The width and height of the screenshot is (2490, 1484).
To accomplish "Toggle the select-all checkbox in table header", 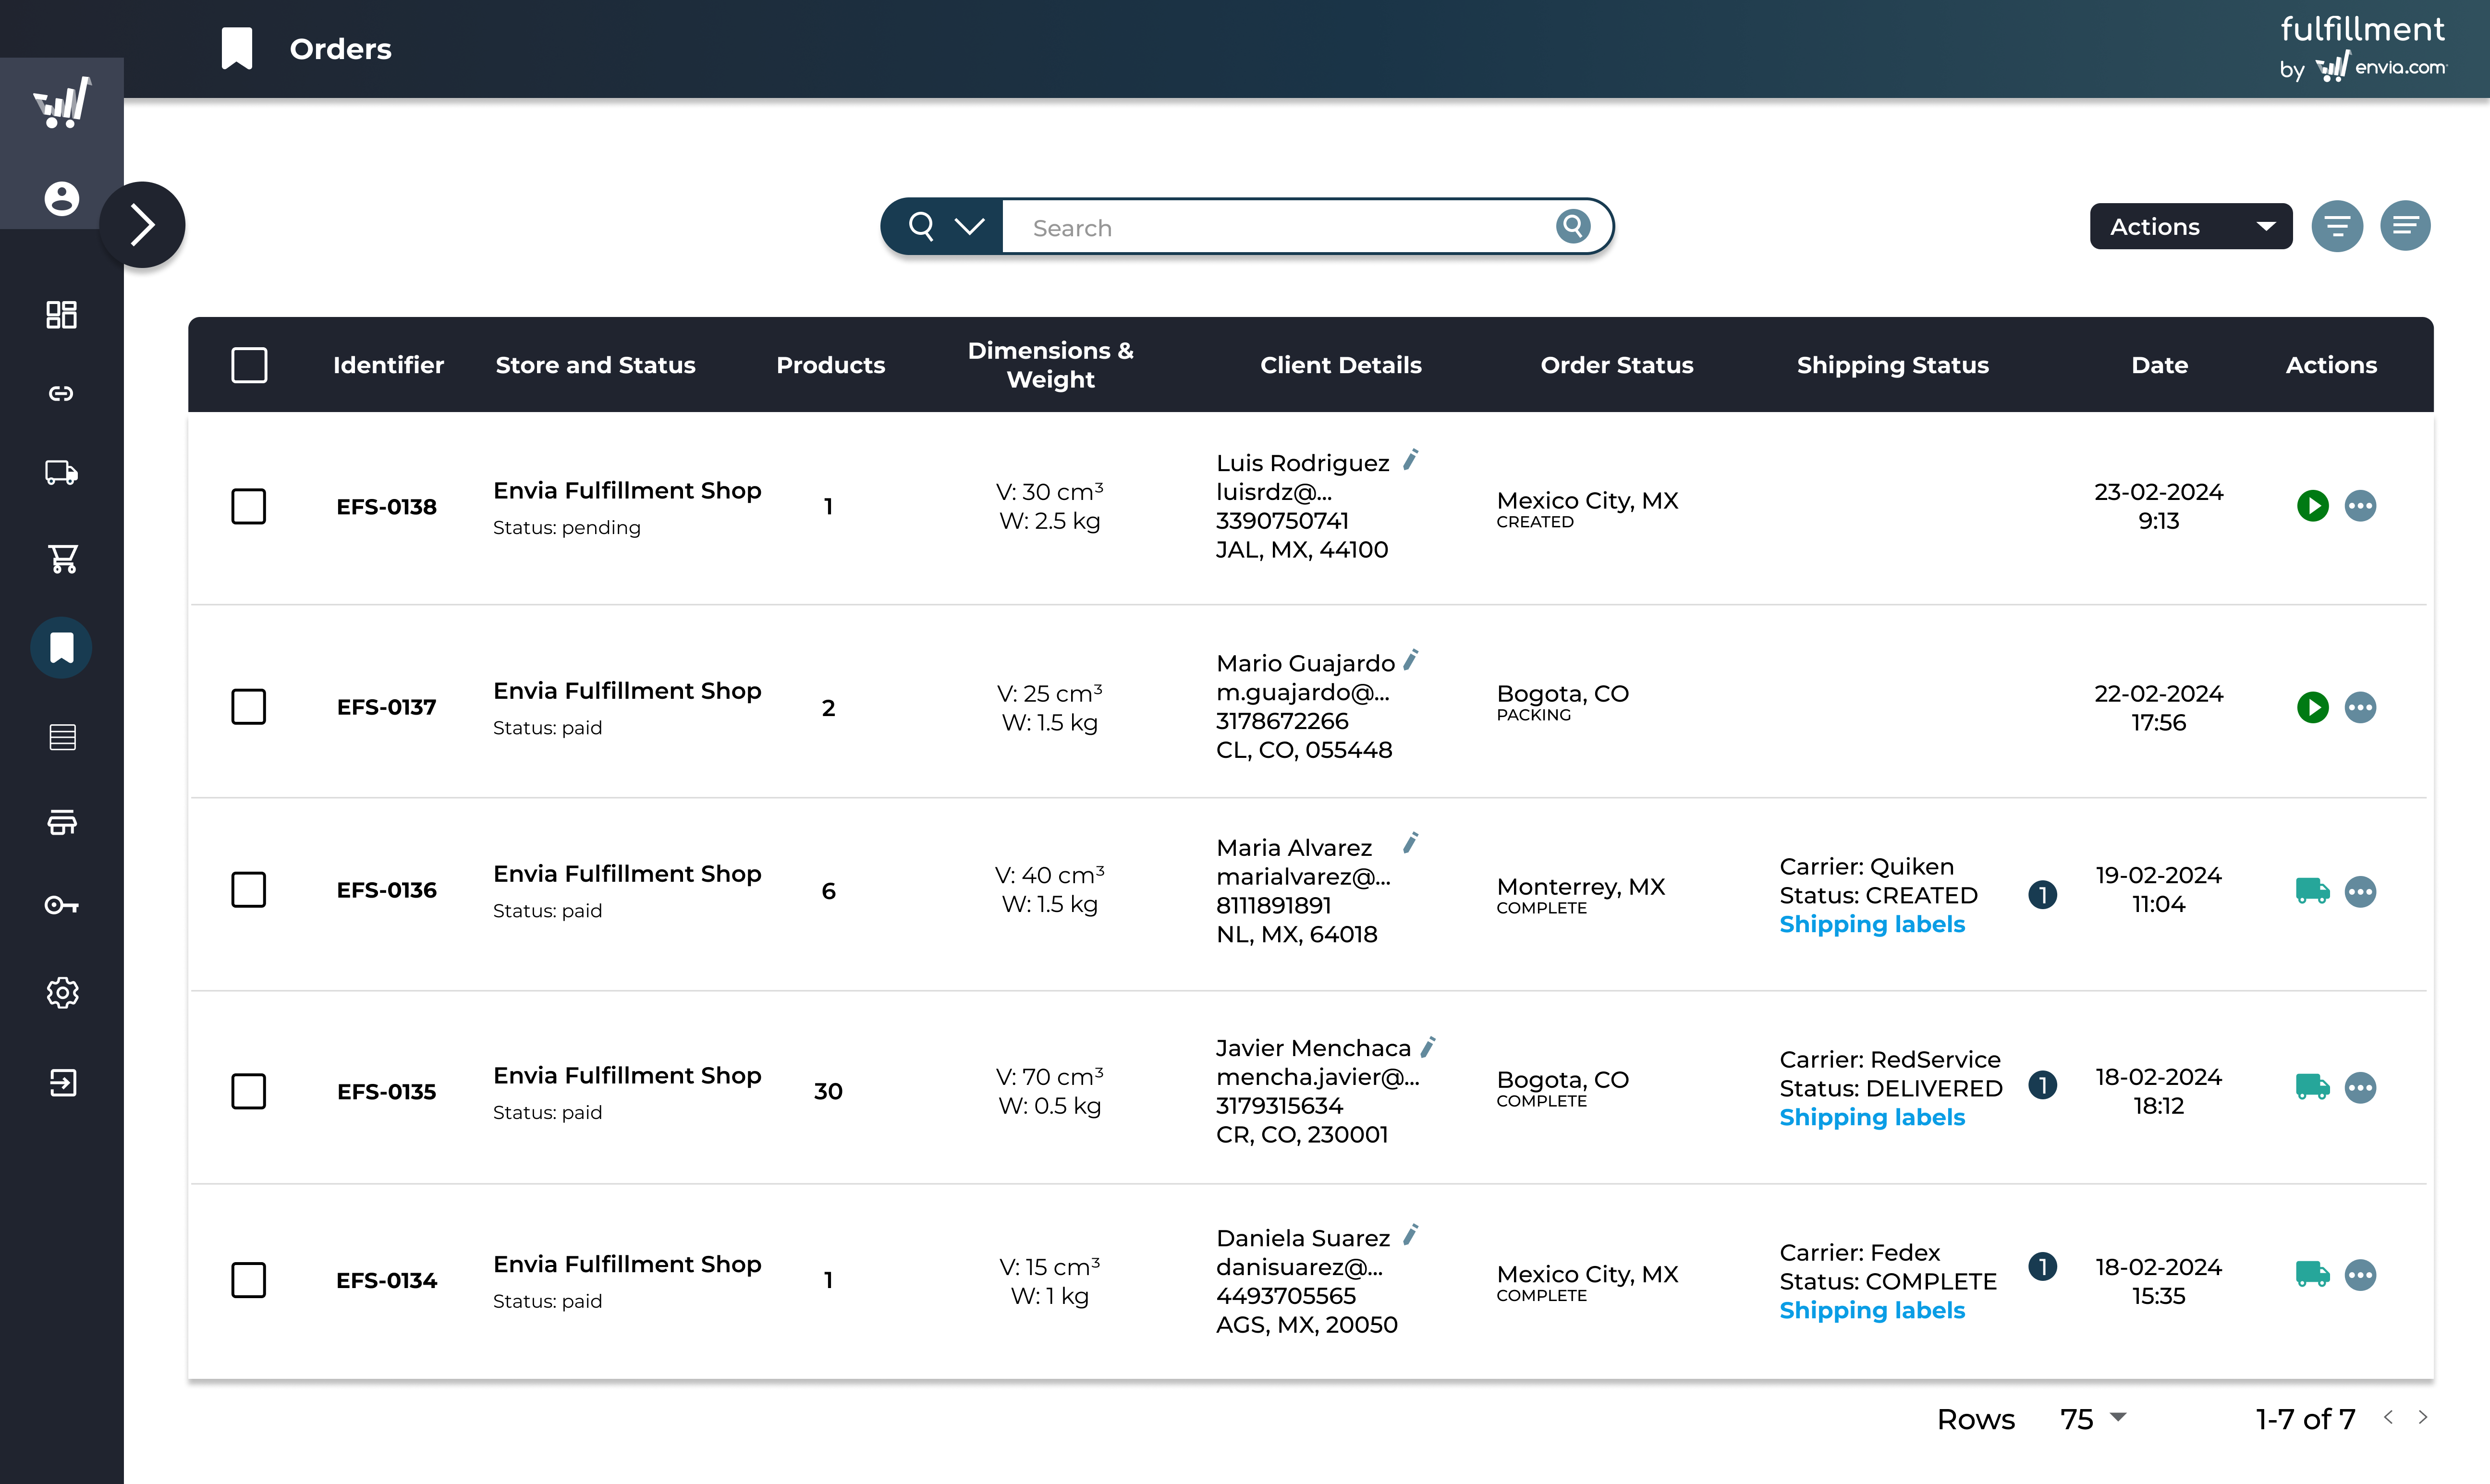I will (x=249, y=365).
